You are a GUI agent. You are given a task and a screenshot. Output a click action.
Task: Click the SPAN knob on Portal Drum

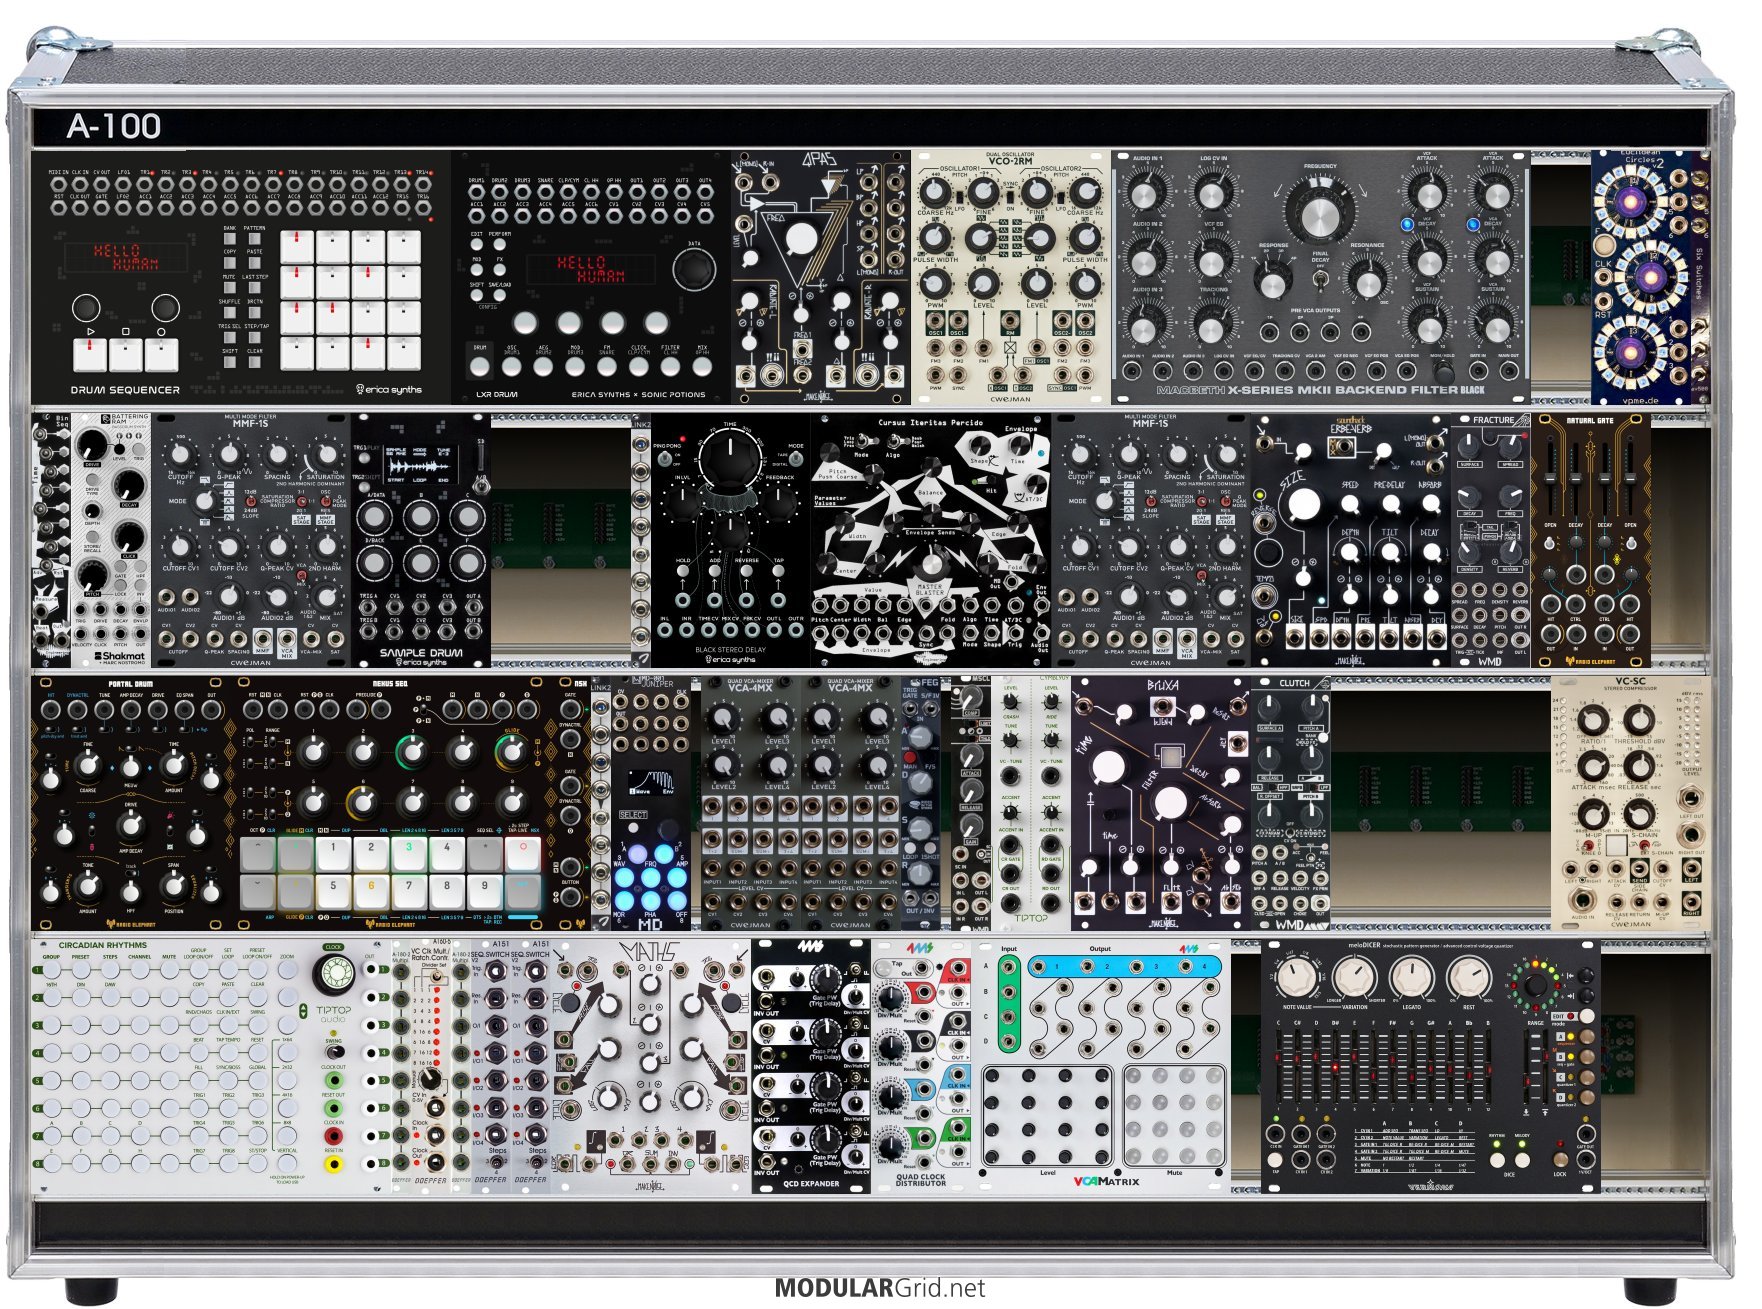pyautogui.click(x=174, y=885)
